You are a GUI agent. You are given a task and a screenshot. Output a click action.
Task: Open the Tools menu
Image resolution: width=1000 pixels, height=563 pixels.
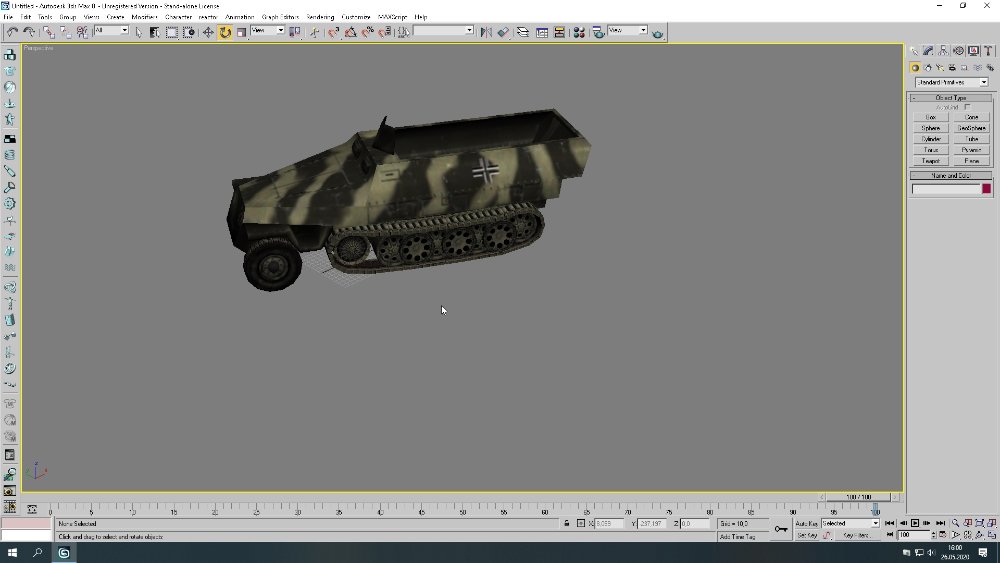click(x=45, y=17)
